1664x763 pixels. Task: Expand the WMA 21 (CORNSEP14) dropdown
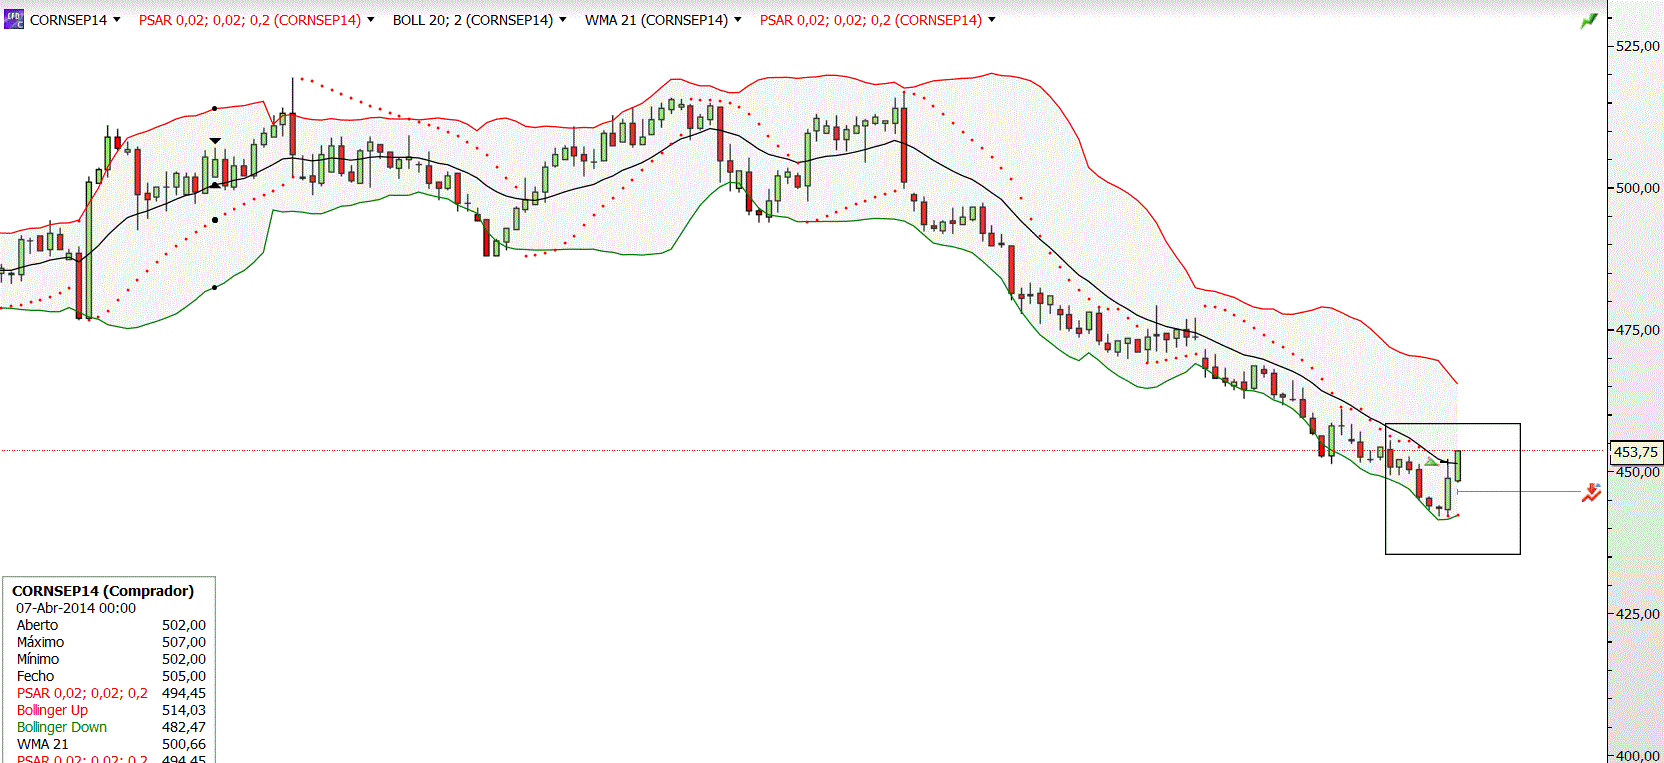click(x=738, y=20)
